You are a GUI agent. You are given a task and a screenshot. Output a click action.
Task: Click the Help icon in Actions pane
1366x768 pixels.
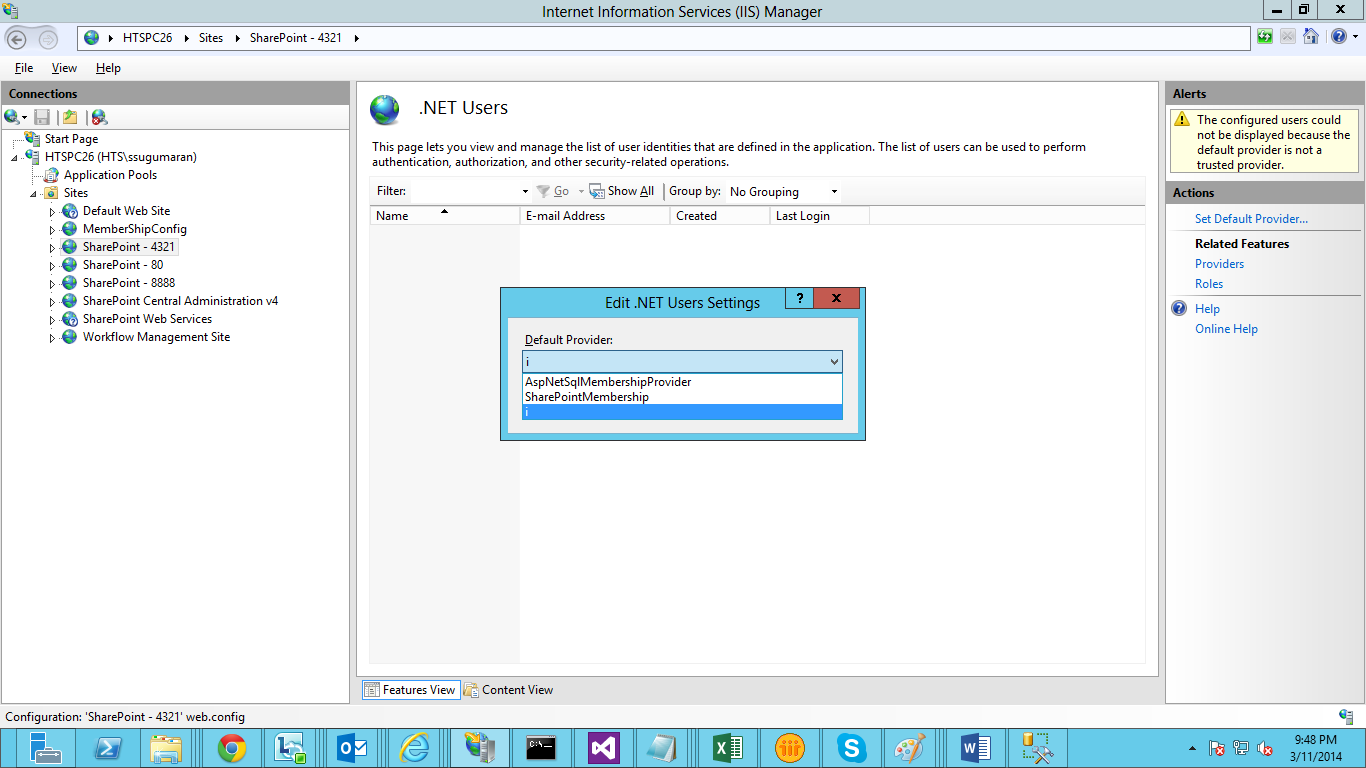pos(1180,309)
